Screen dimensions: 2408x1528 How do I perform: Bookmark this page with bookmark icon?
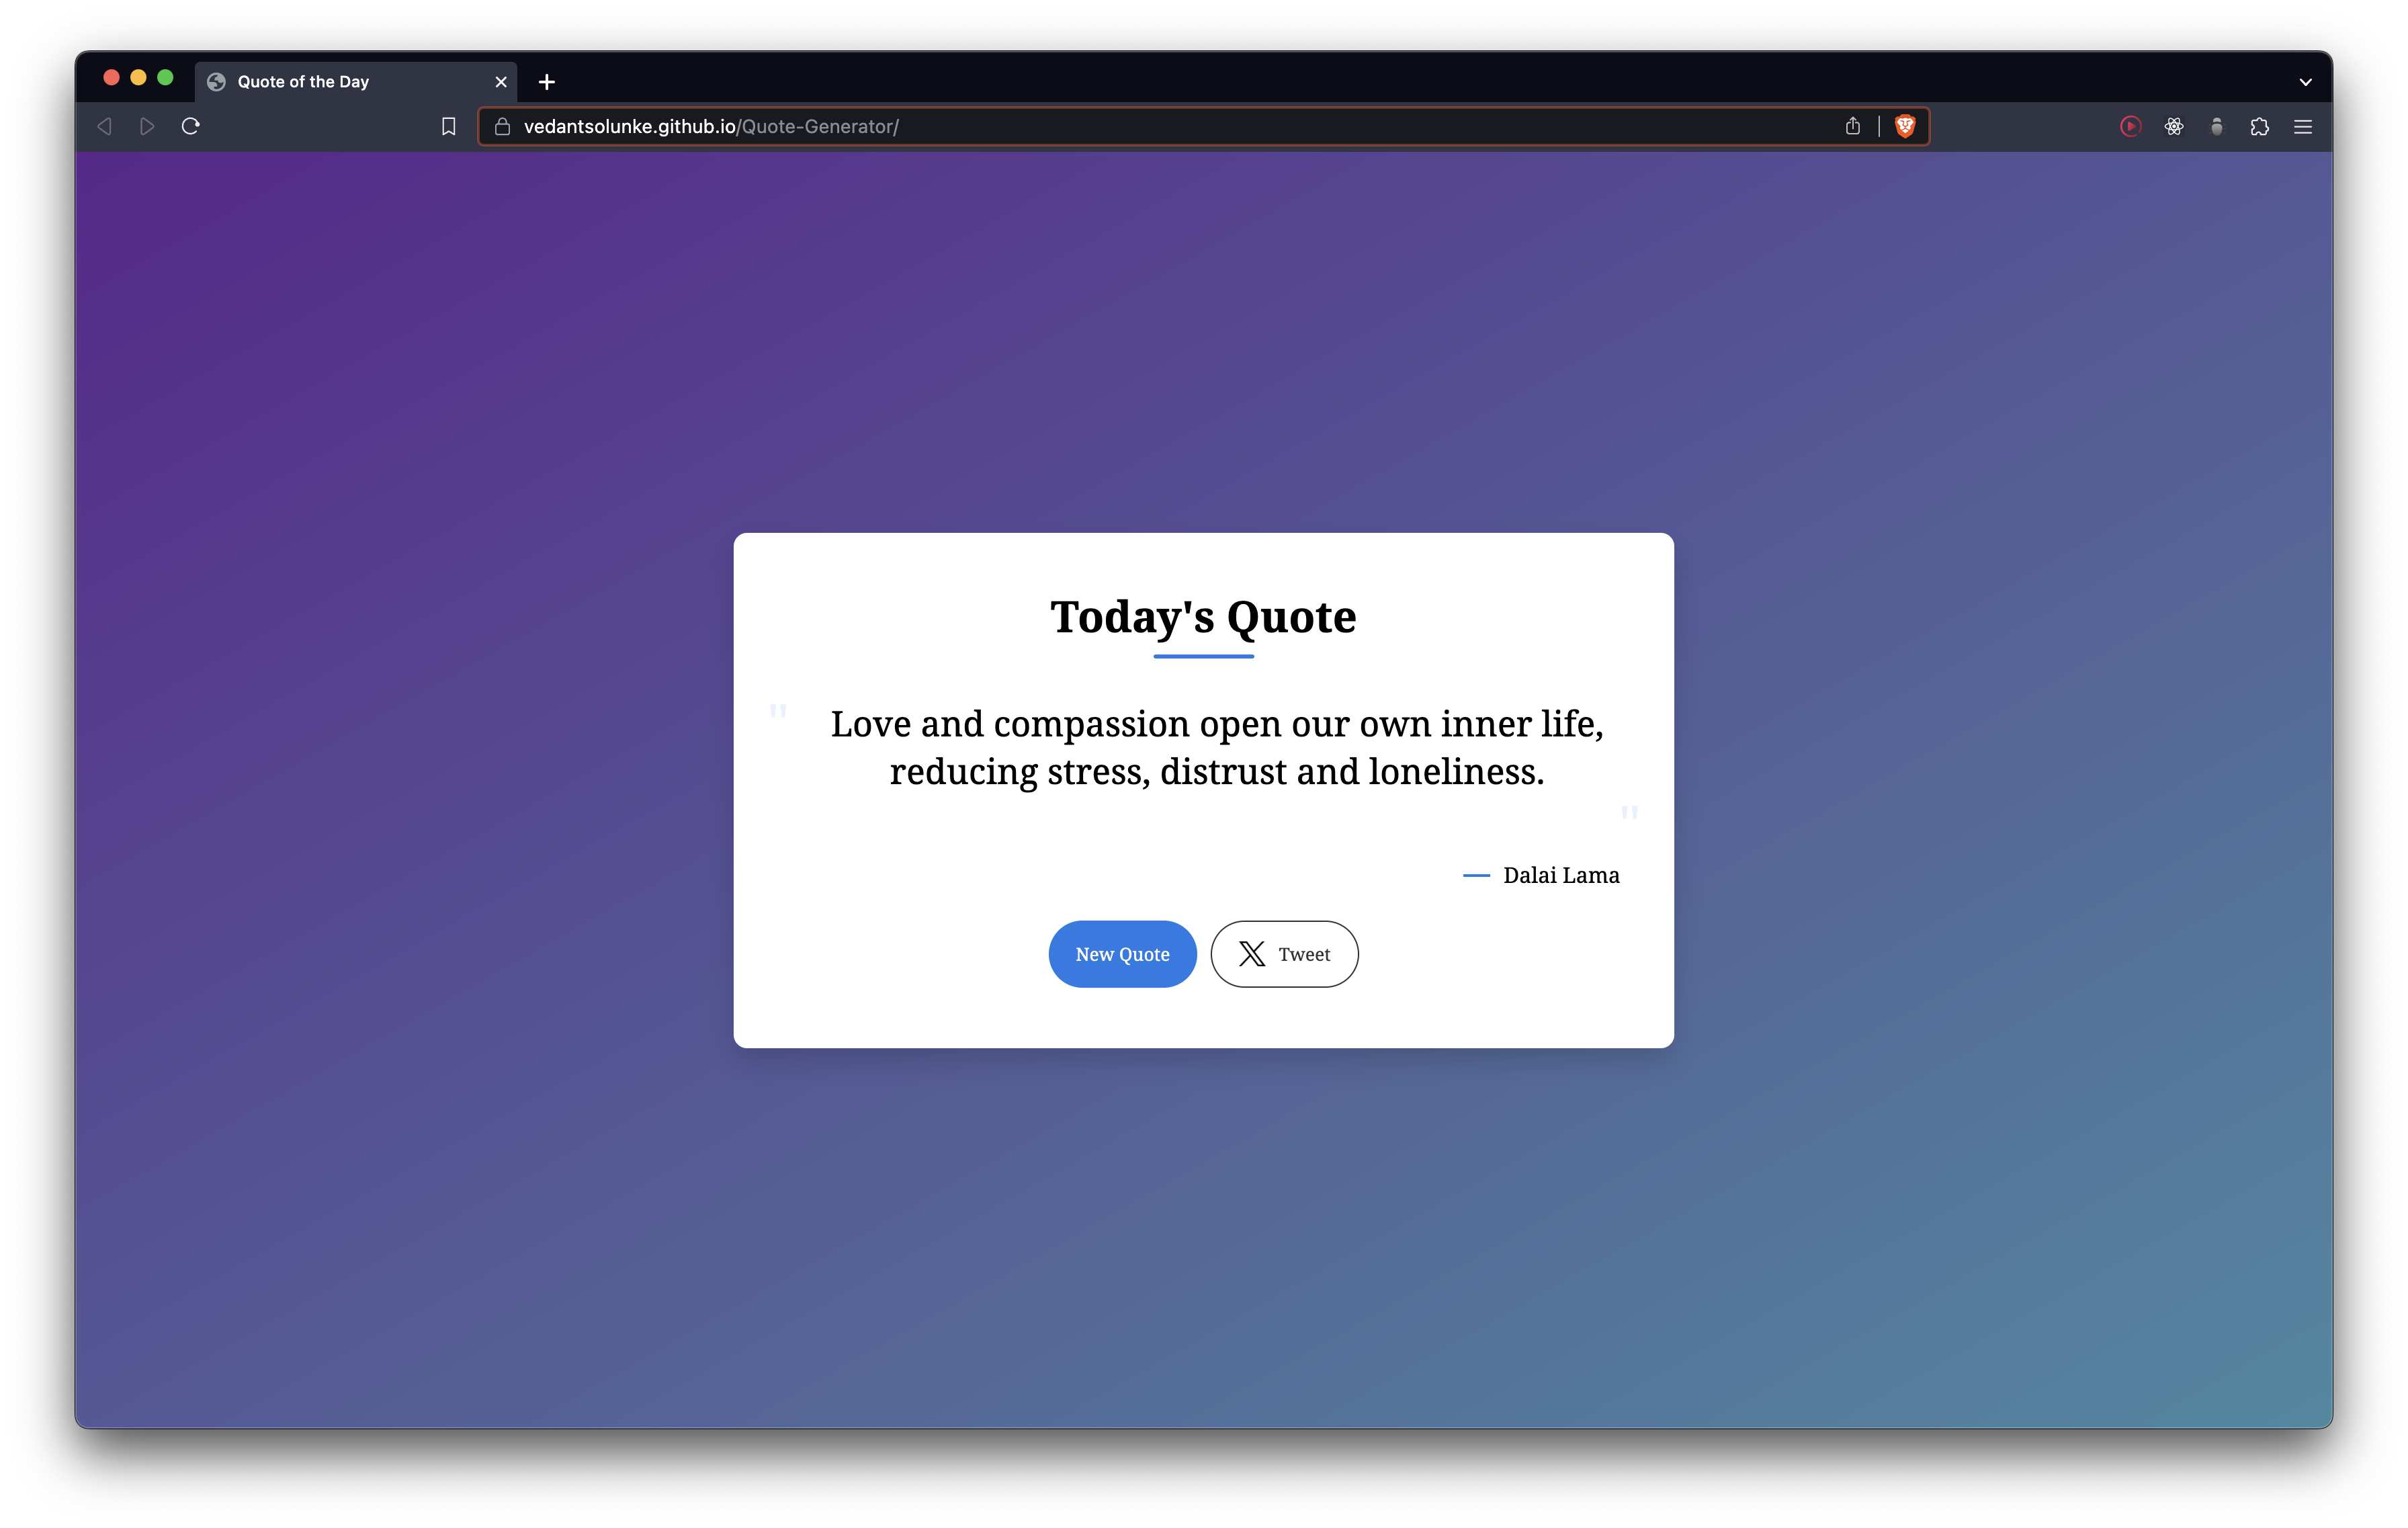(x=448, y=127)
